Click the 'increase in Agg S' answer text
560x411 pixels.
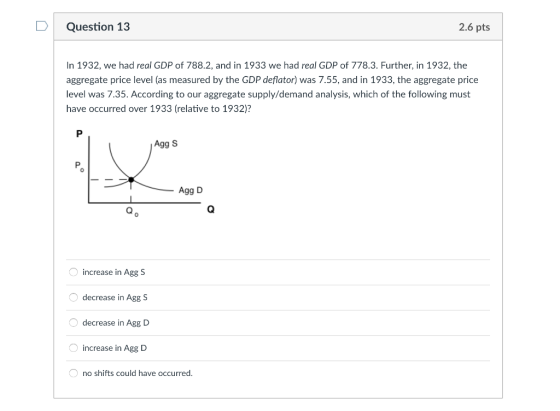pos(114,272)
